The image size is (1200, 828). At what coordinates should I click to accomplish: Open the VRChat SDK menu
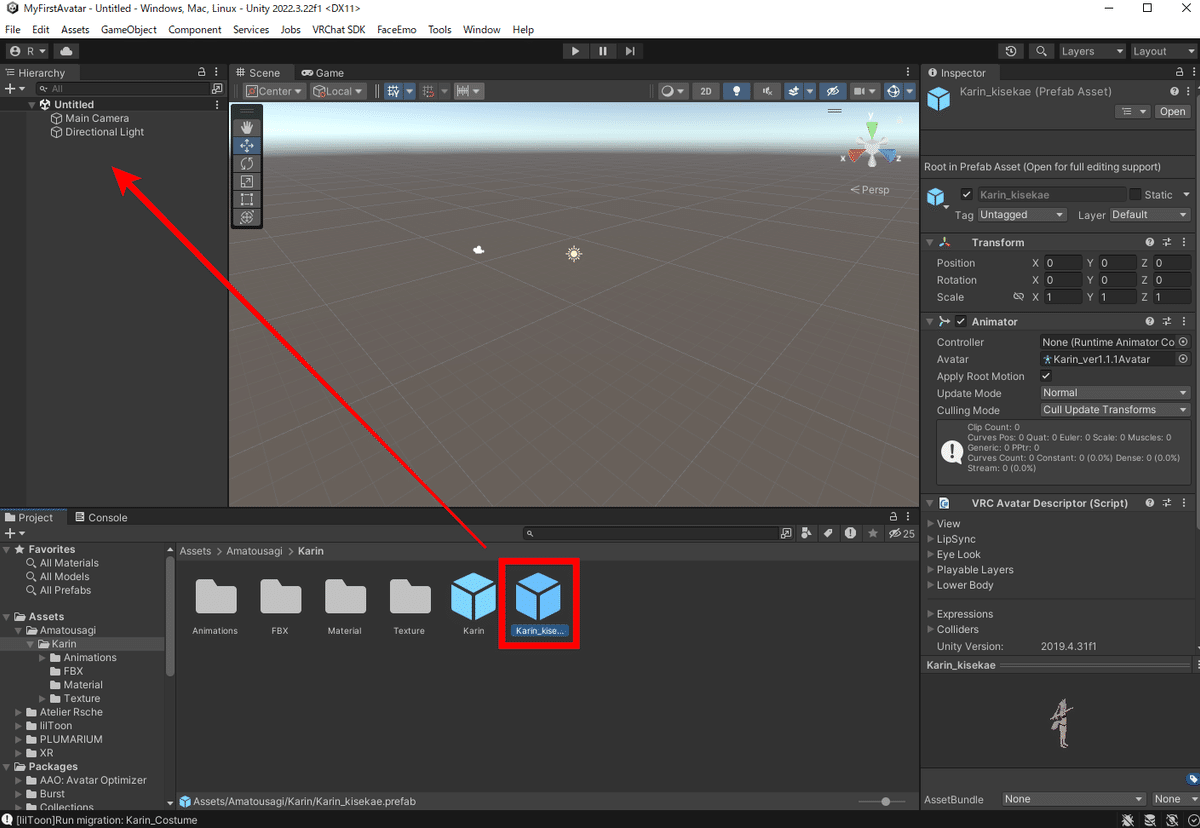pyautogui.click(x=339, y=30)
